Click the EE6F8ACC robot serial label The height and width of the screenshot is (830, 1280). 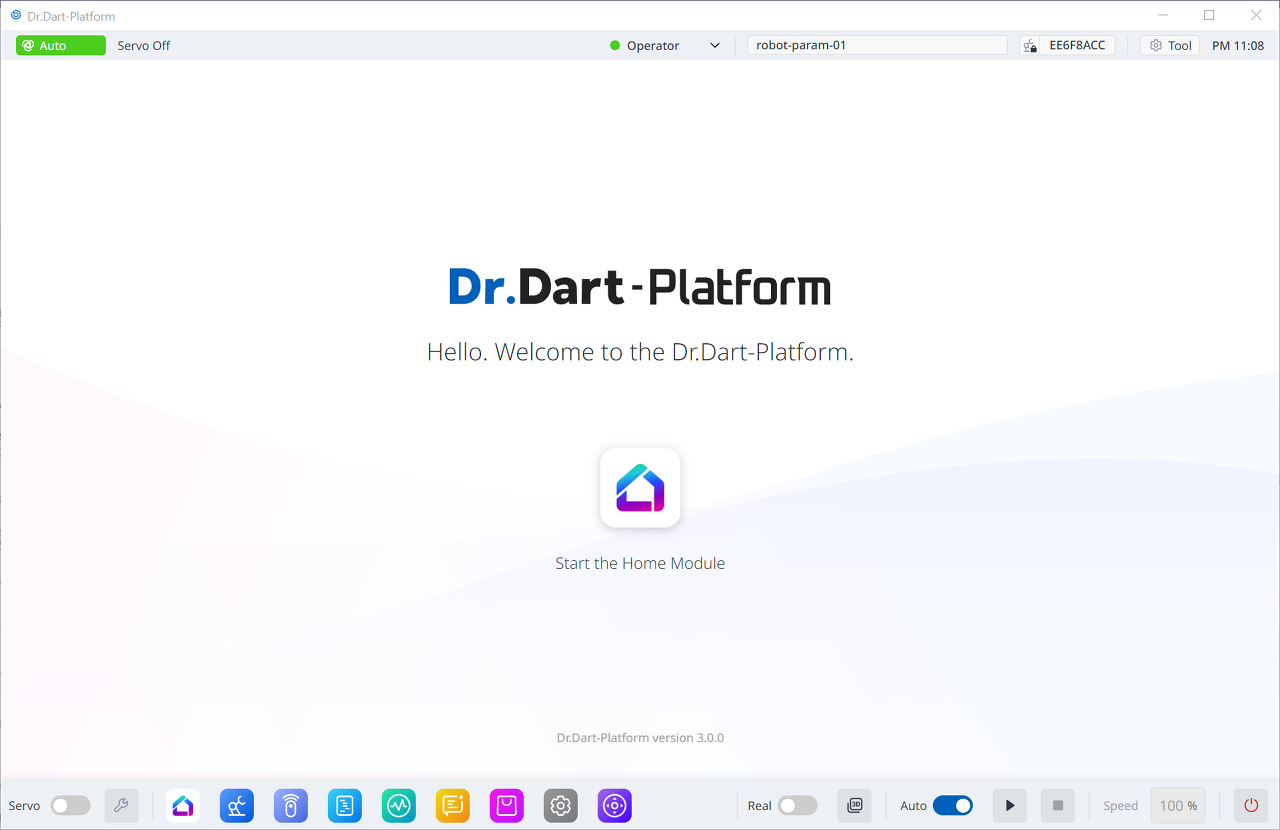(x=1077, y=44)
